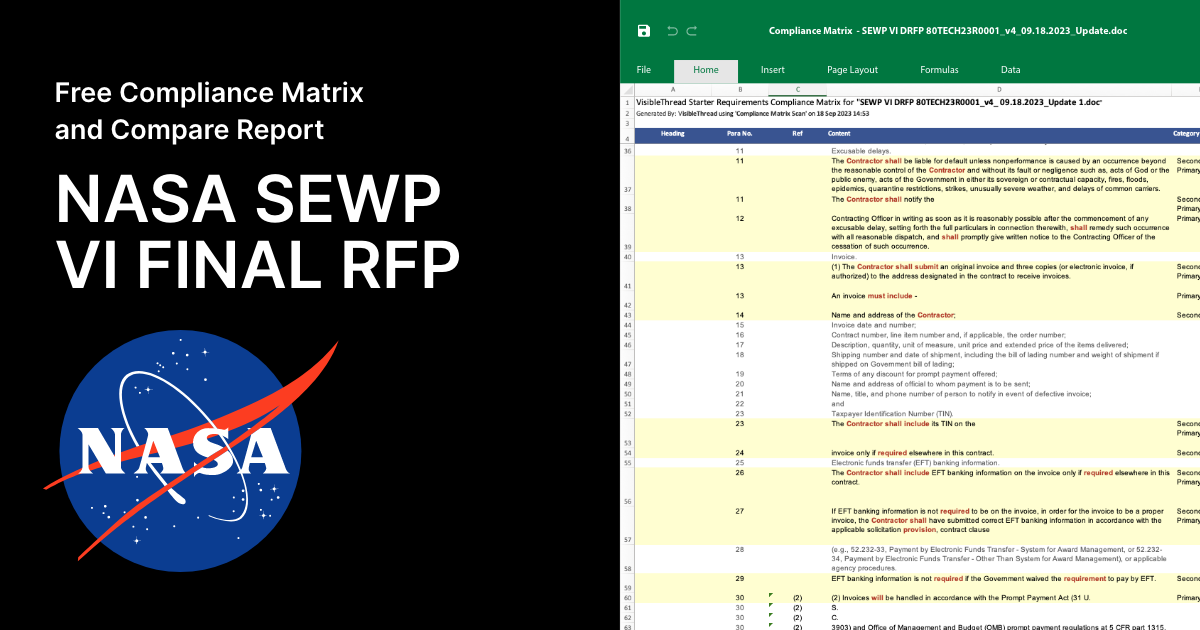
Task: Click the Redo icon
Action: (x=691, y=31)
